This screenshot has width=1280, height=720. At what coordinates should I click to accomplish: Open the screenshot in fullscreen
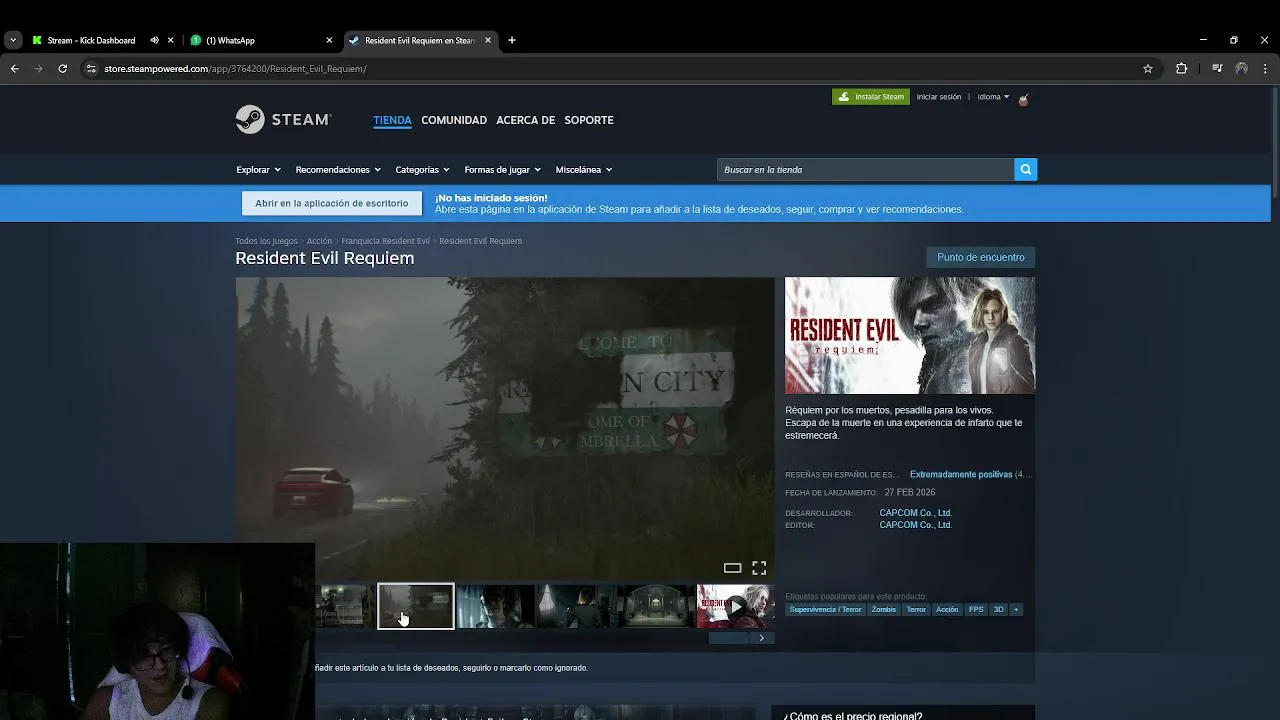pyautogui.click(x=759, y=568)
